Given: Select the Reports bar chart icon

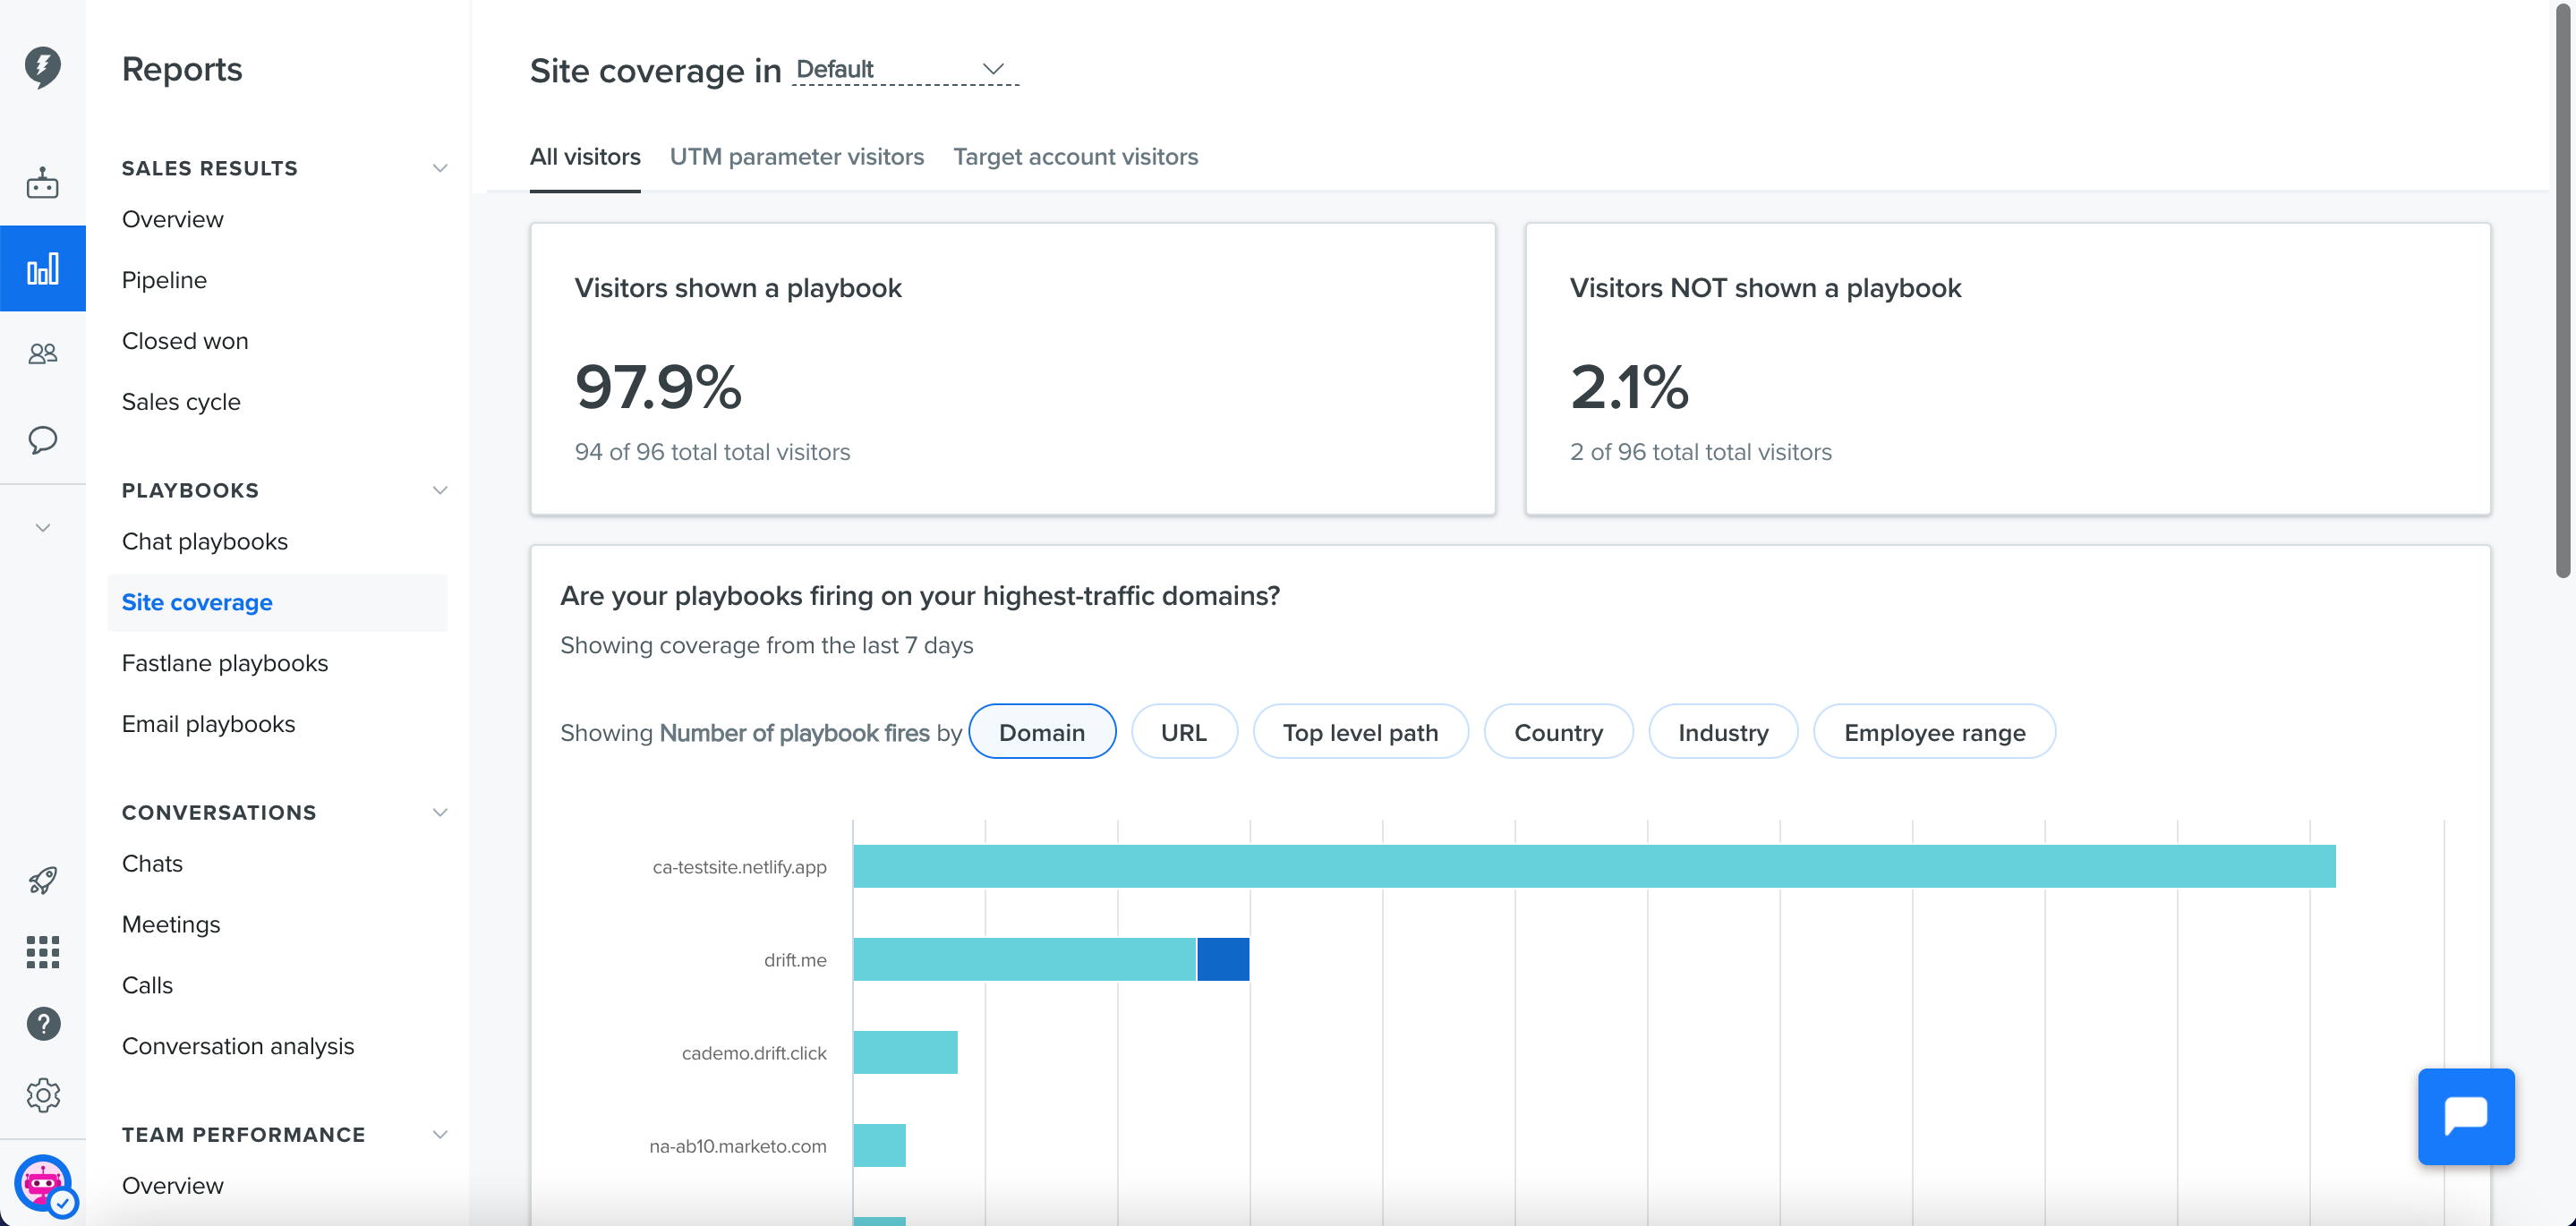Looking at the screenshot, I should point(42,268).
